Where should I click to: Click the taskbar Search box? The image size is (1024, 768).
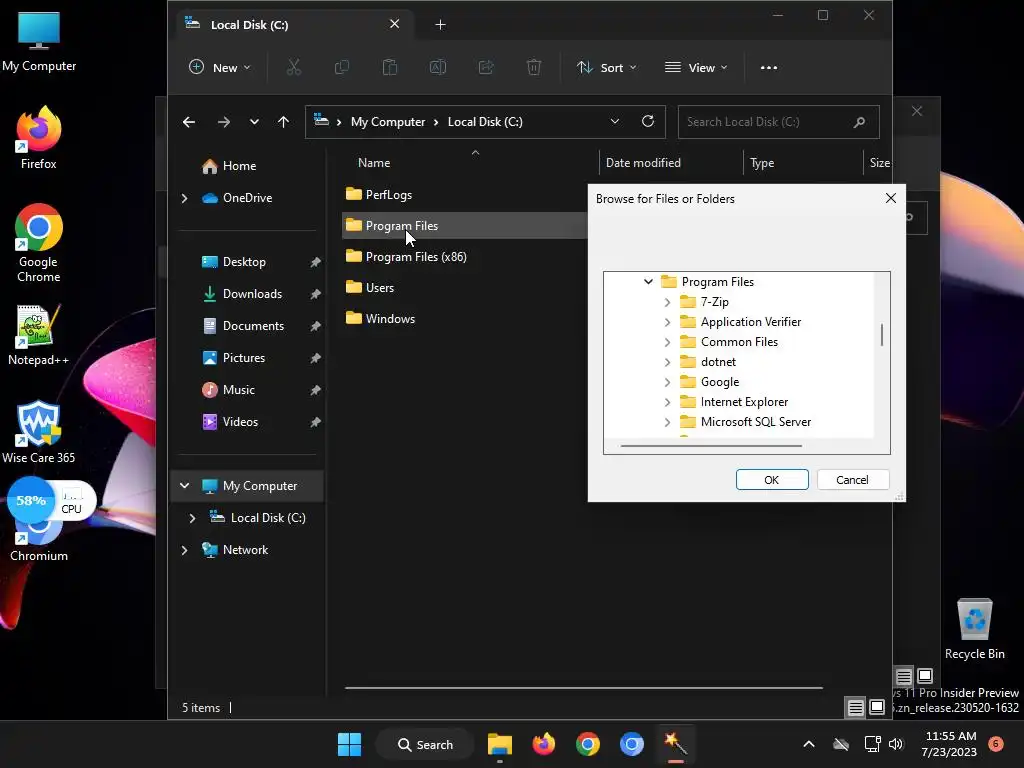pyautogui.click(x=424, y=744)
